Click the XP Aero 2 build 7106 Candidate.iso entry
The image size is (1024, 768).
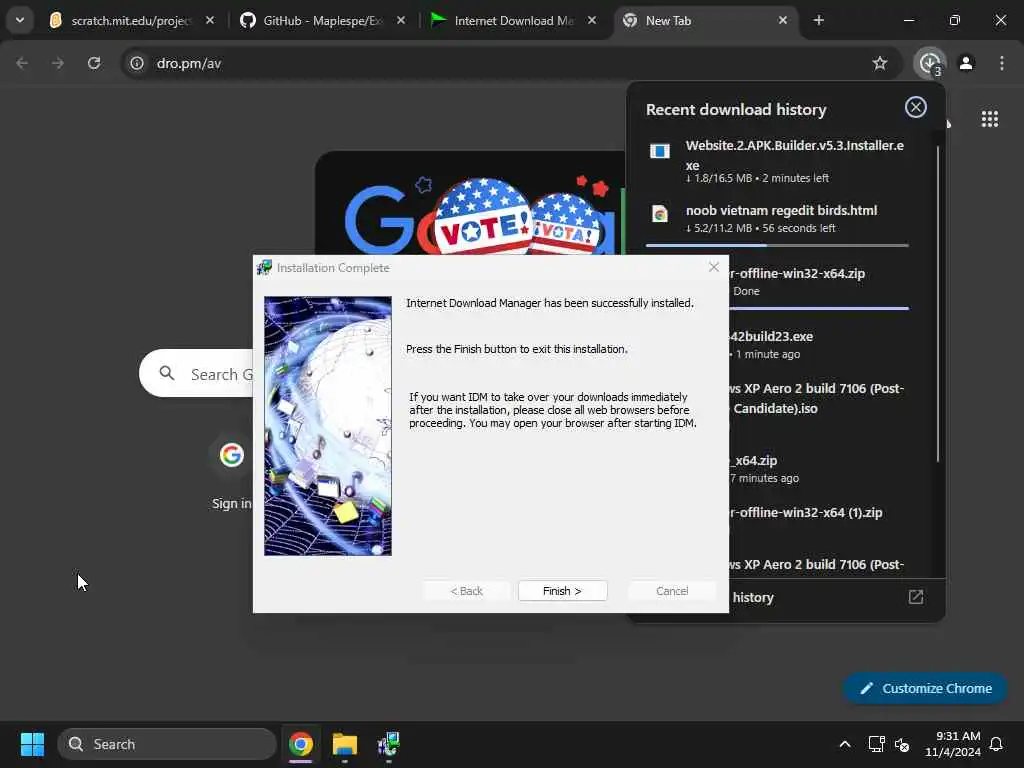click(820, 398)
